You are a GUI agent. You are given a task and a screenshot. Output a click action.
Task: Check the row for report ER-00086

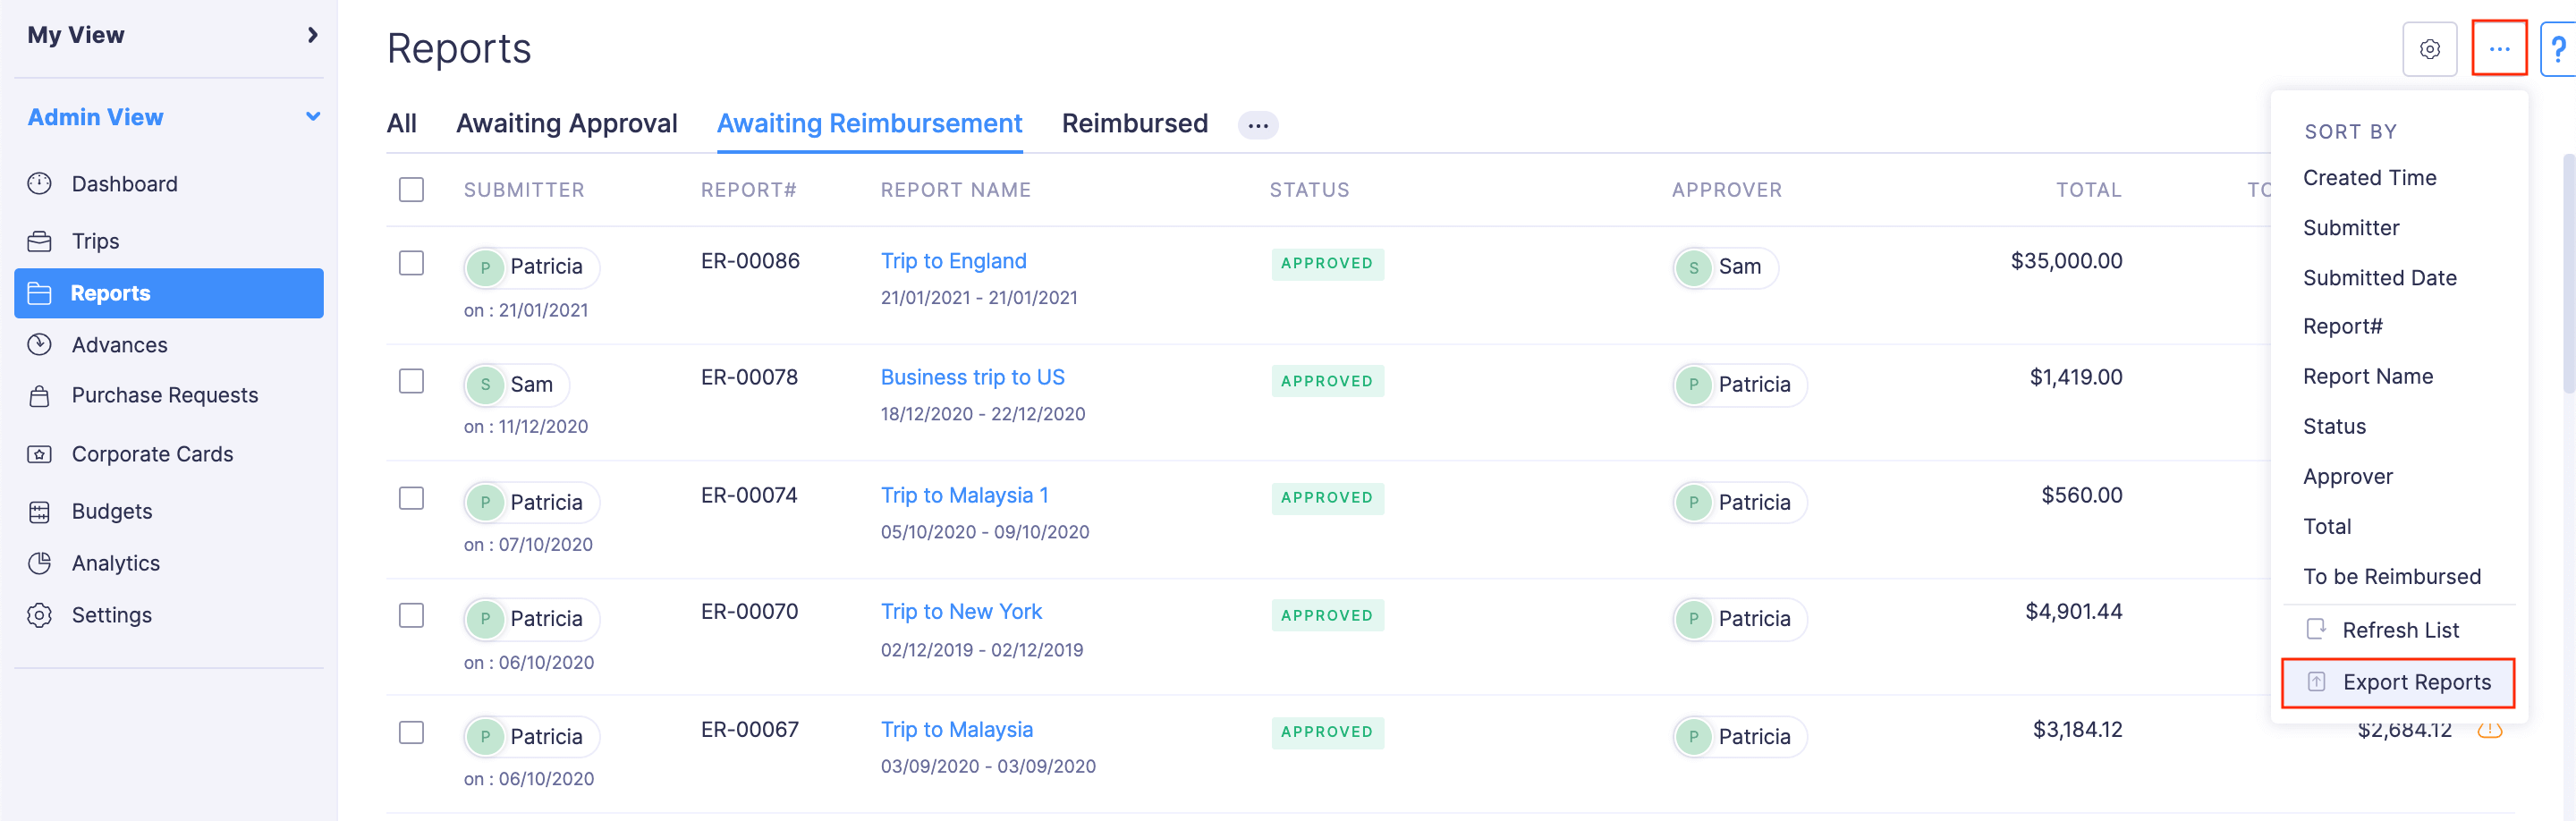tap(411, 264)
